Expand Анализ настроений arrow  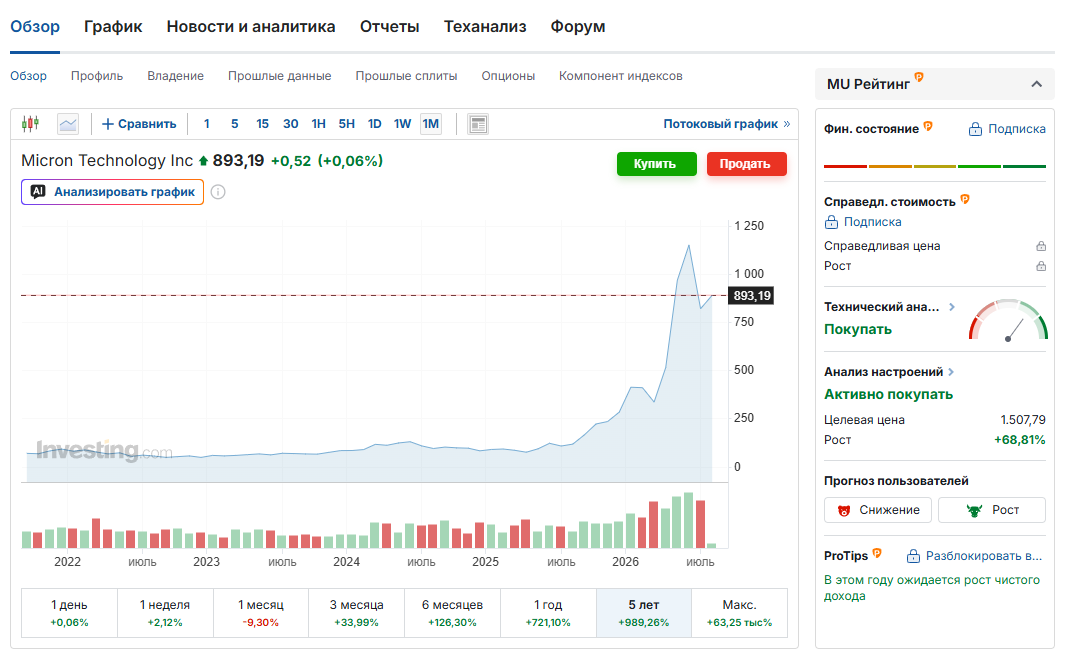pos(952,372)
